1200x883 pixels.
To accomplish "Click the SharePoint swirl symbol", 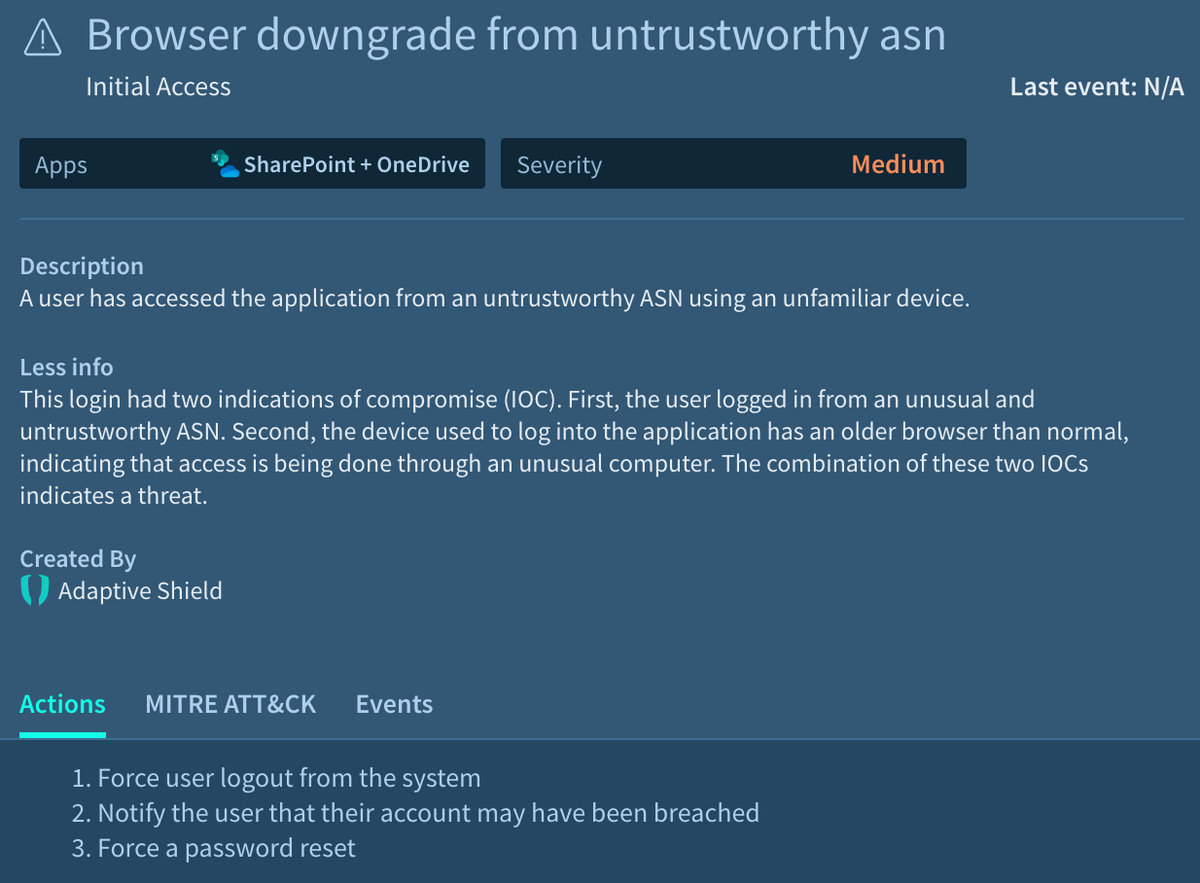I will (x=218, y=159).
